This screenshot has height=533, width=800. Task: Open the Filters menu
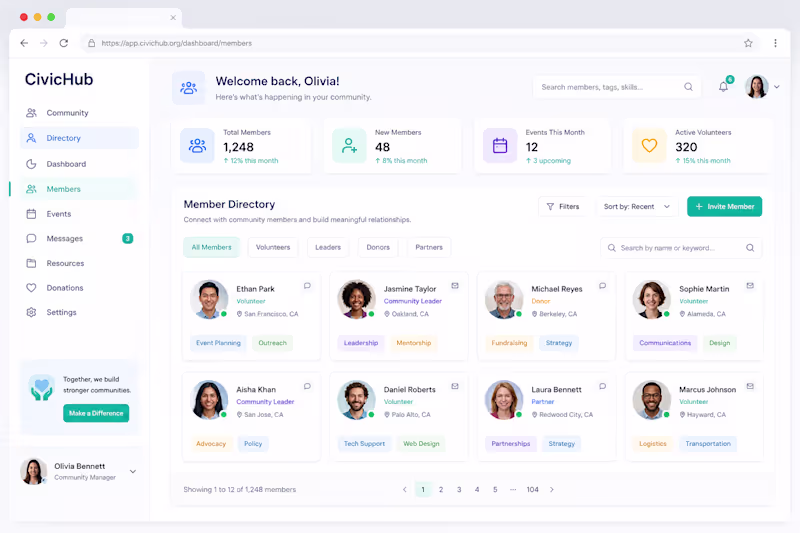(563, 207)
